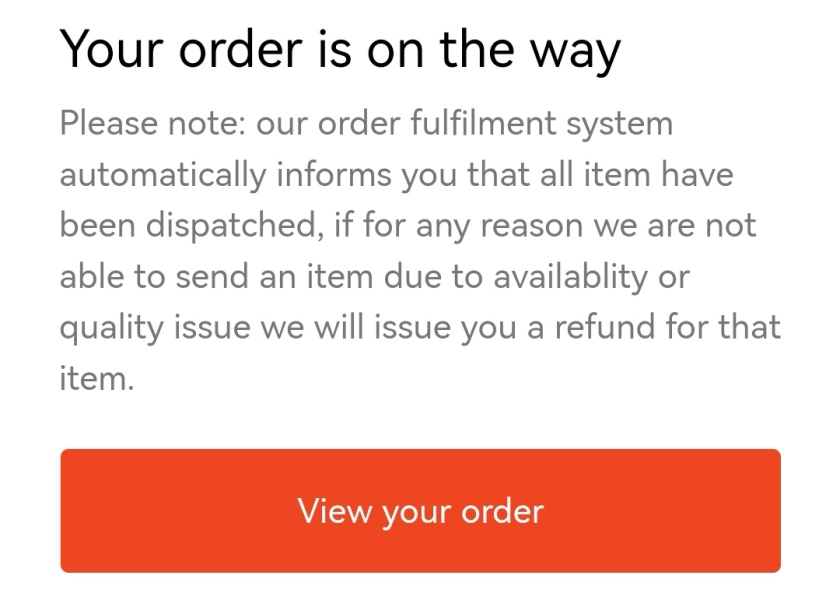Click the phrase 'if for any reason'

point(449,227)
